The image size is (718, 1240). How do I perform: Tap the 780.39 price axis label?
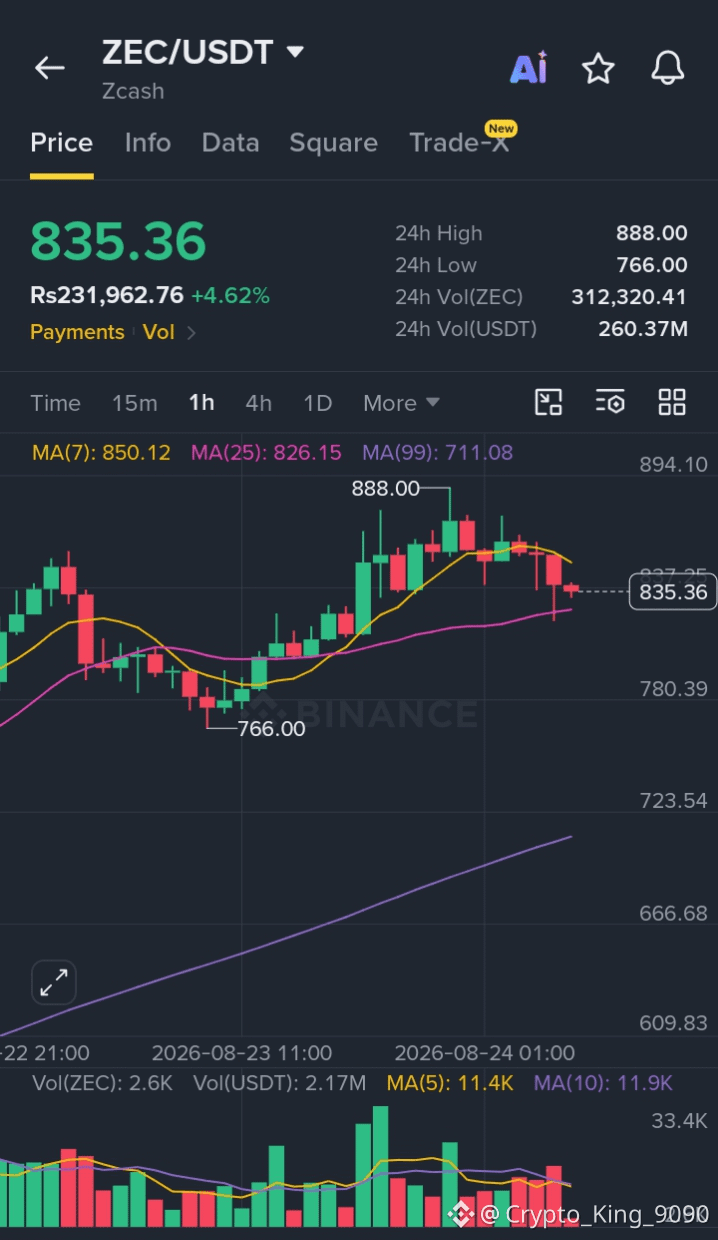(x=673, y=689)
